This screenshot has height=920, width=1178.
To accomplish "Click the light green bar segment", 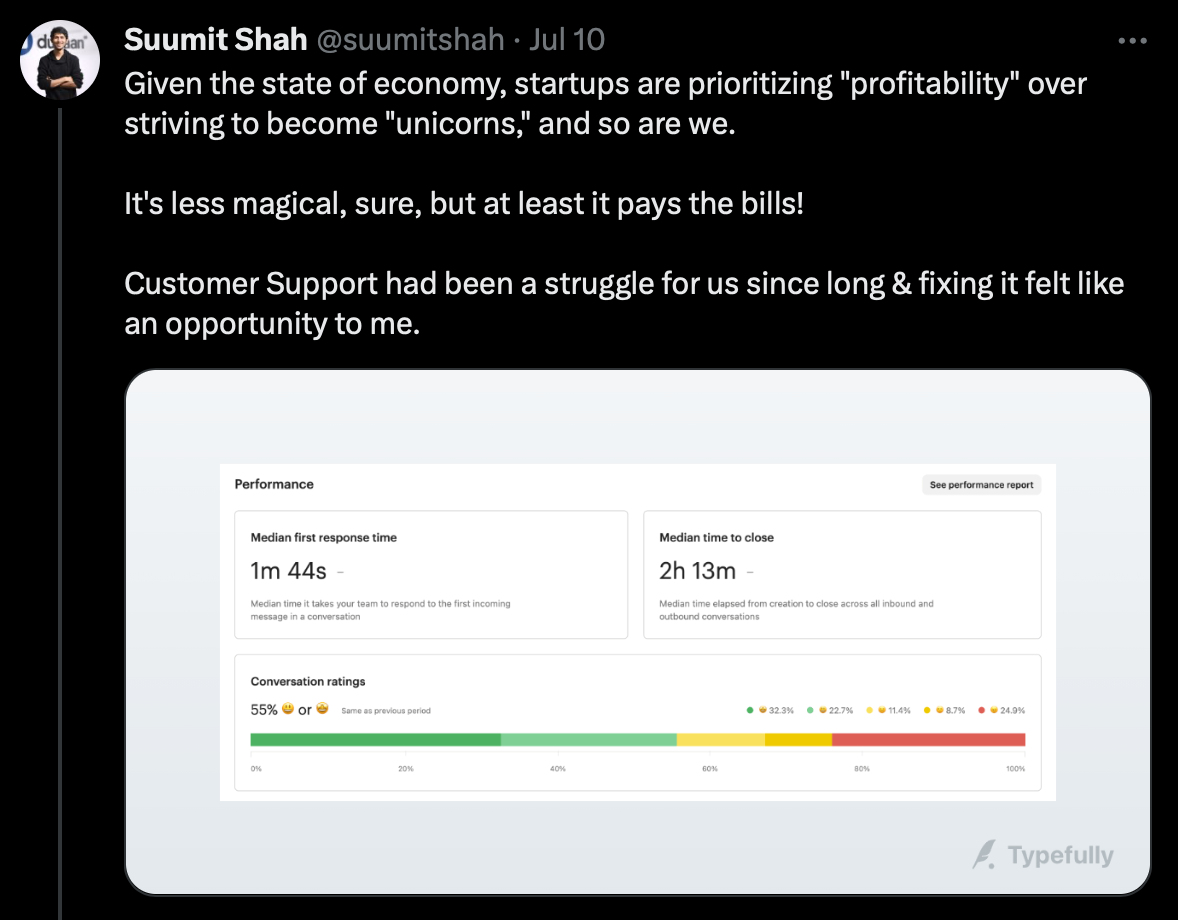I will coord(589,740).
